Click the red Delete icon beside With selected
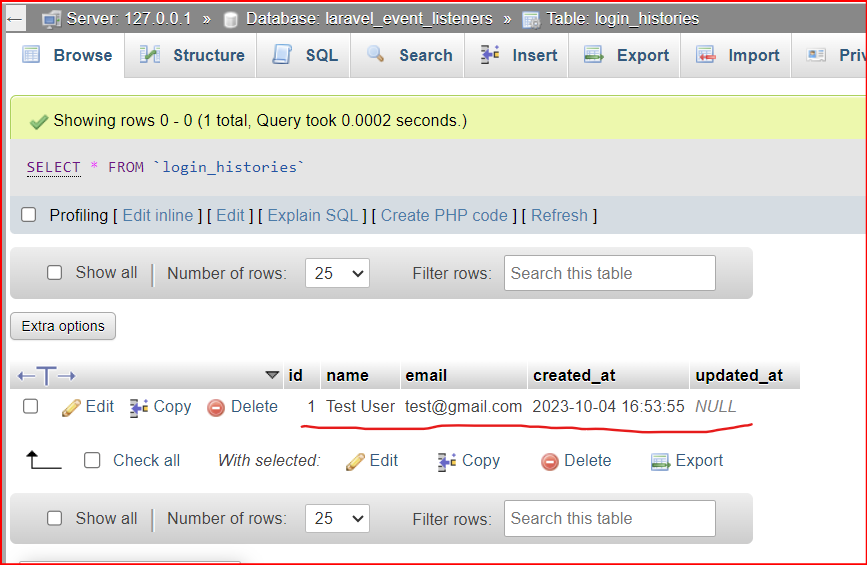867x565 pixels. tap(549, 461)
